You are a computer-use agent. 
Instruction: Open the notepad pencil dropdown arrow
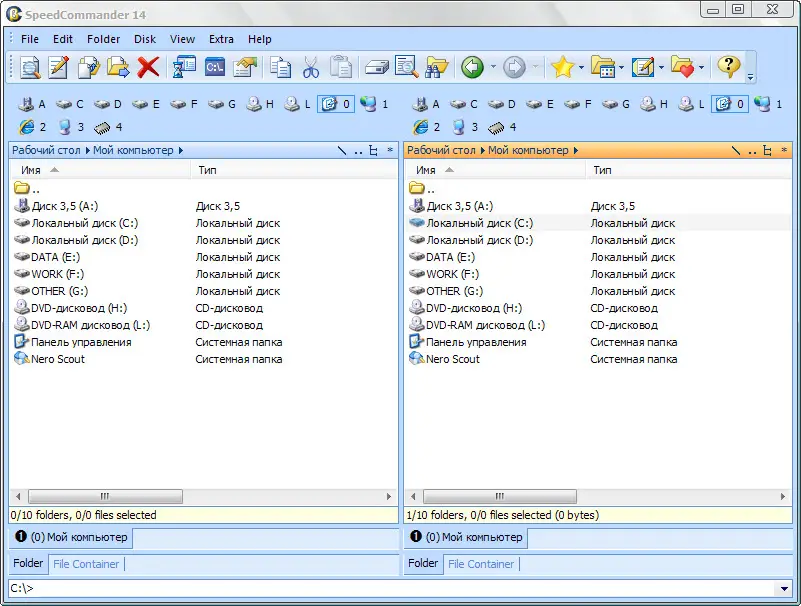[x=661, y=67]
